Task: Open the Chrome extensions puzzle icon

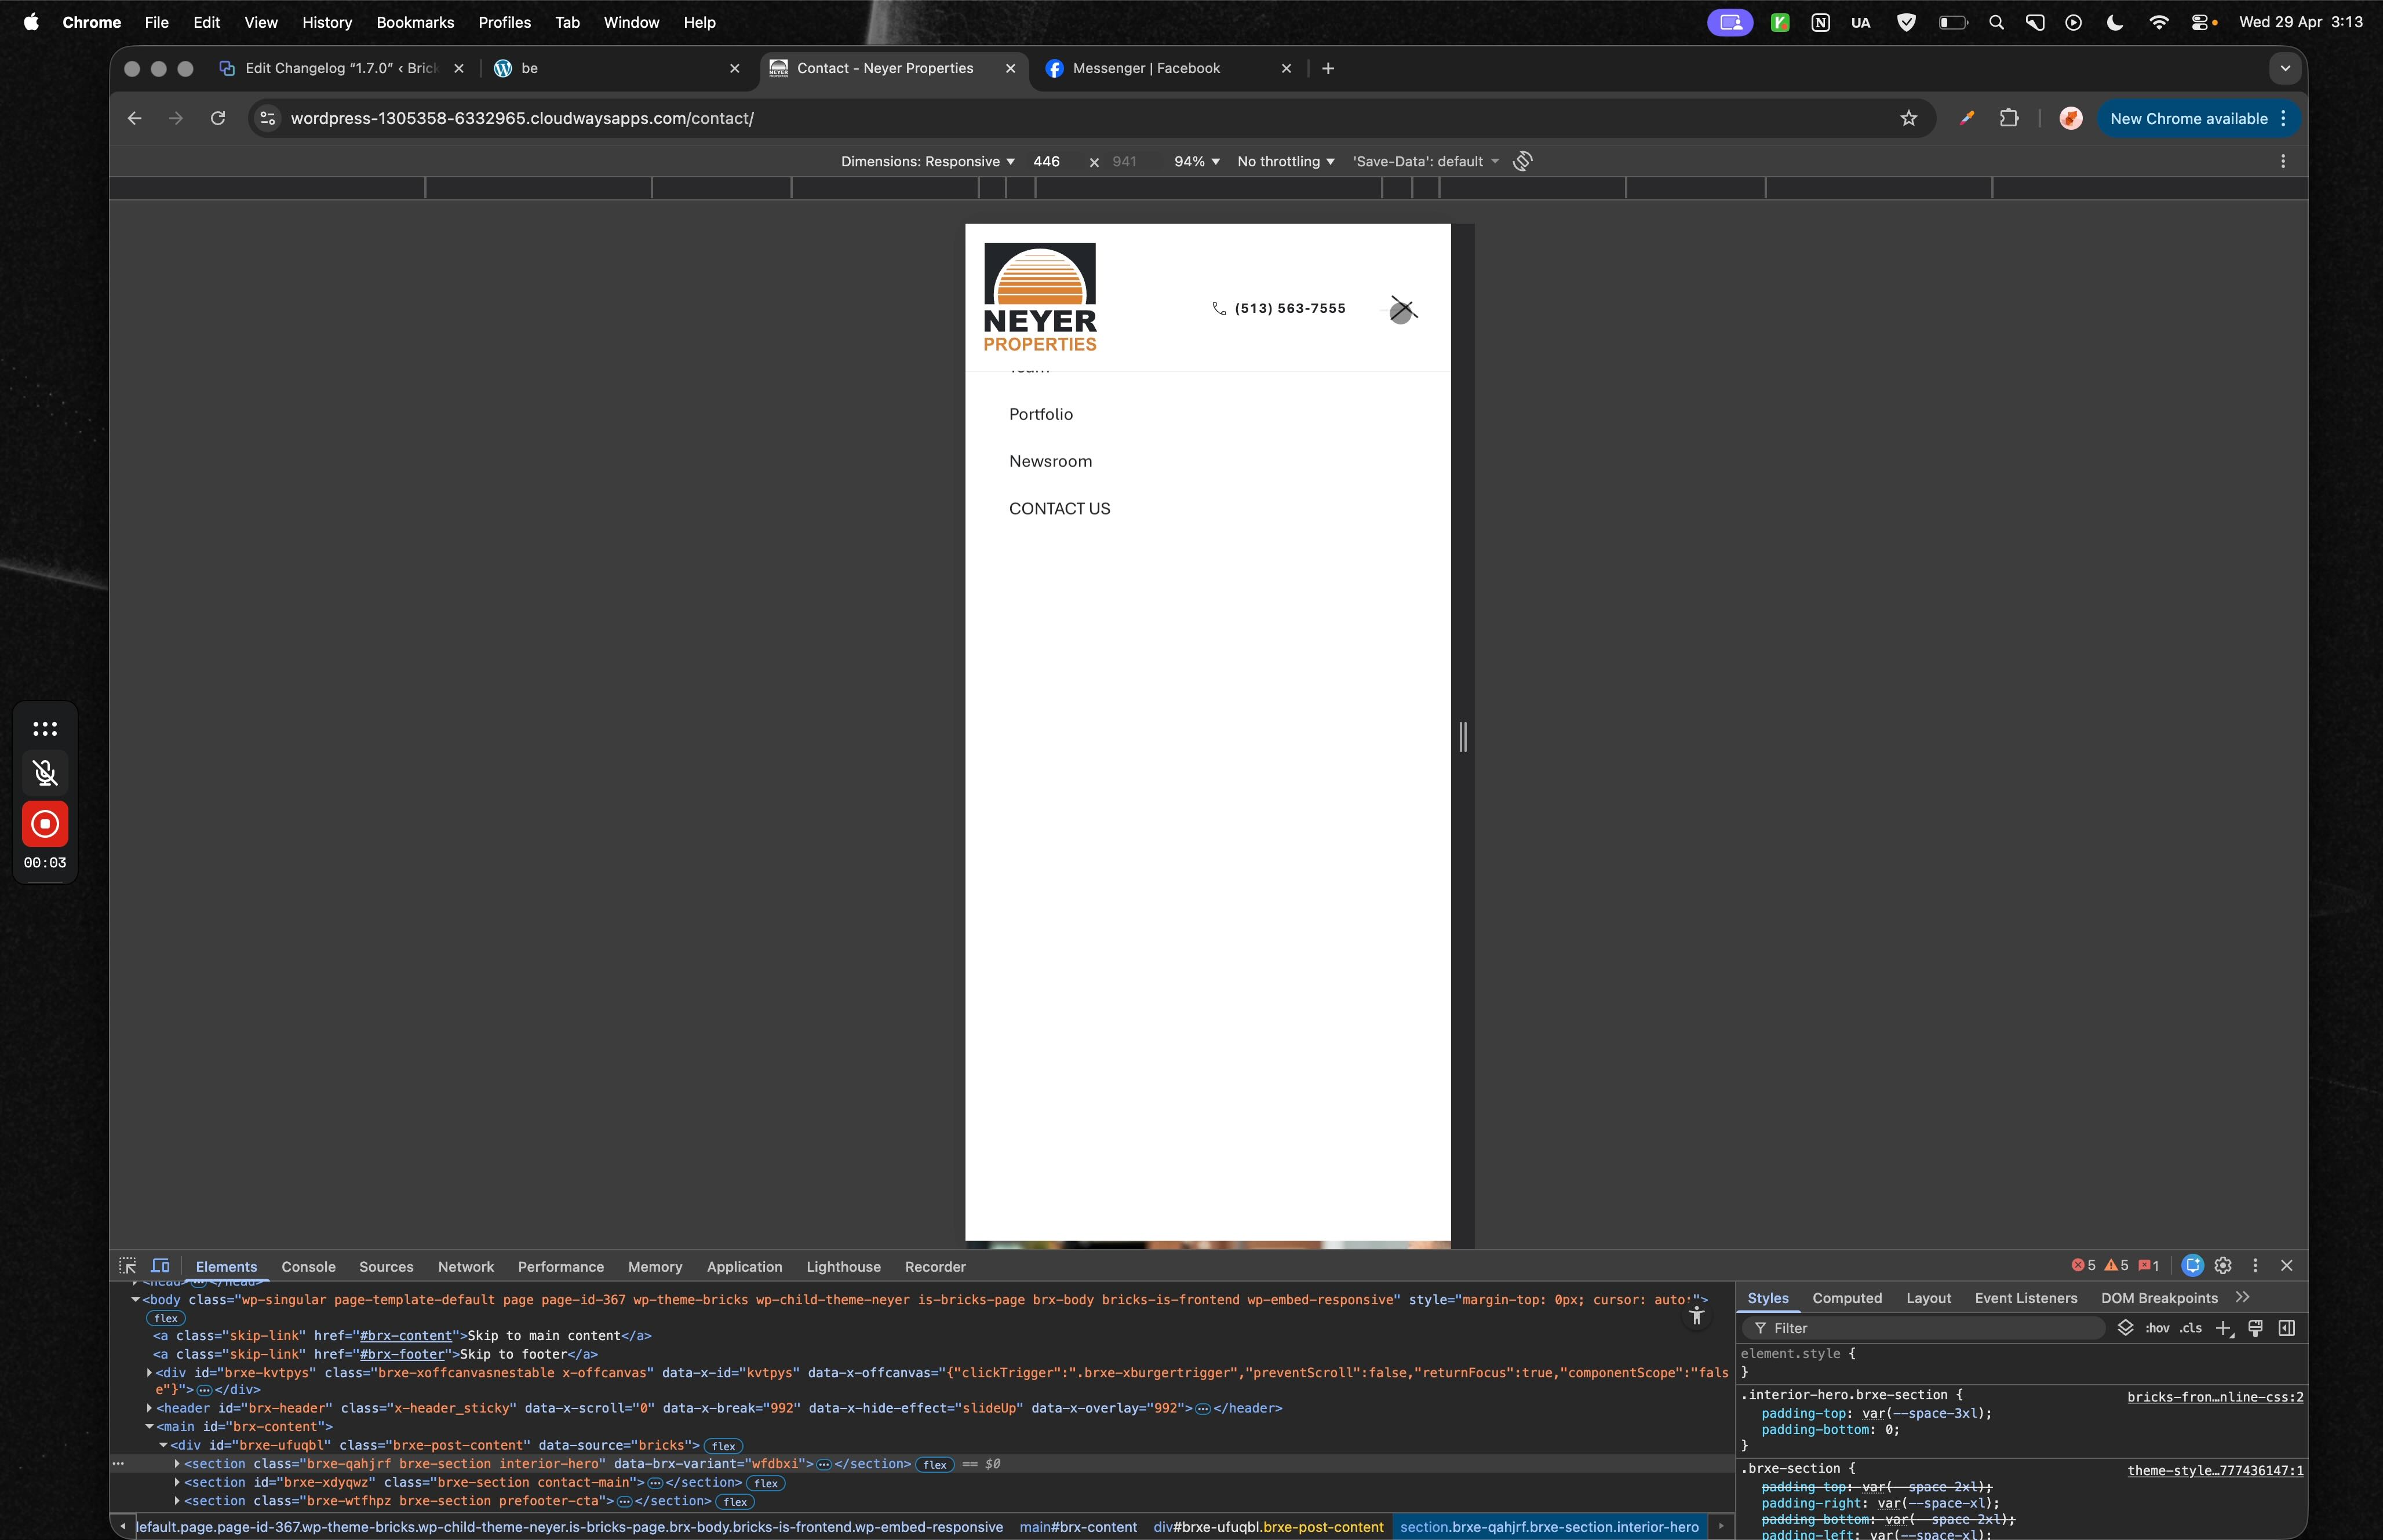Action: click(x=2008, y=119)
